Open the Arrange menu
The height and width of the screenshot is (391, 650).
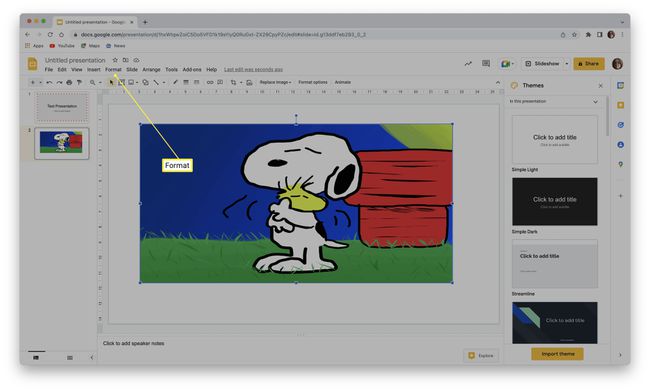151,70
